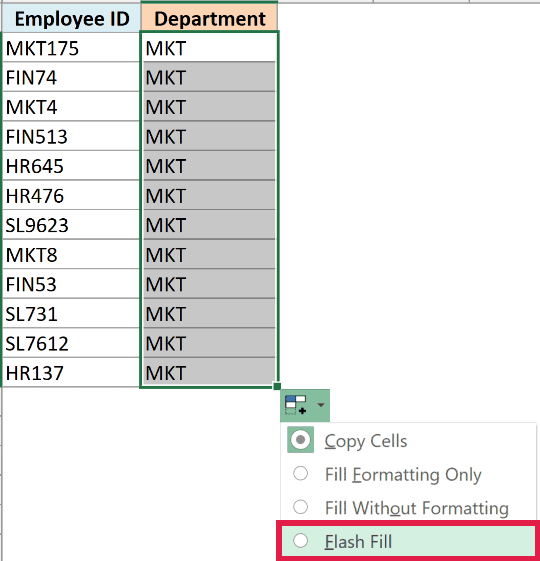Select cell containing SL7612
This screenshot has width=540, height=561.
(72, 343)
